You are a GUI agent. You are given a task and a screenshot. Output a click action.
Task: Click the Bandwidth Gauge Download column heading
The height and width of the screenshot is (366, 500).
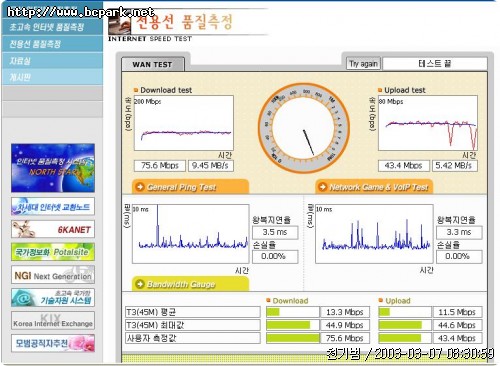[290, 301]
